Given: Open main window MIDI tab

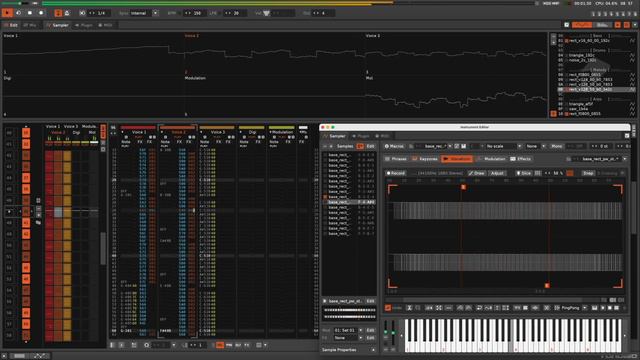Looking at the screenshot, I should click(x=105, y=25).
